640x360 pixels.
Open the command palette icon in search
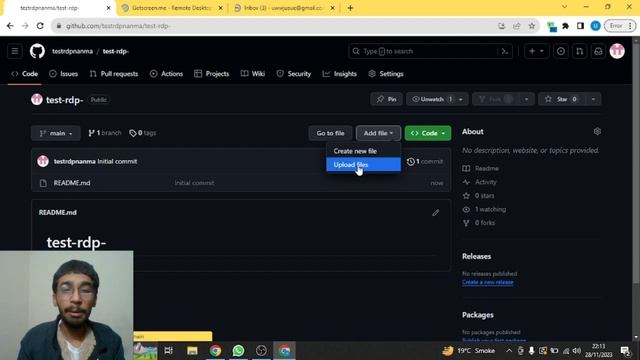point(505,51)
